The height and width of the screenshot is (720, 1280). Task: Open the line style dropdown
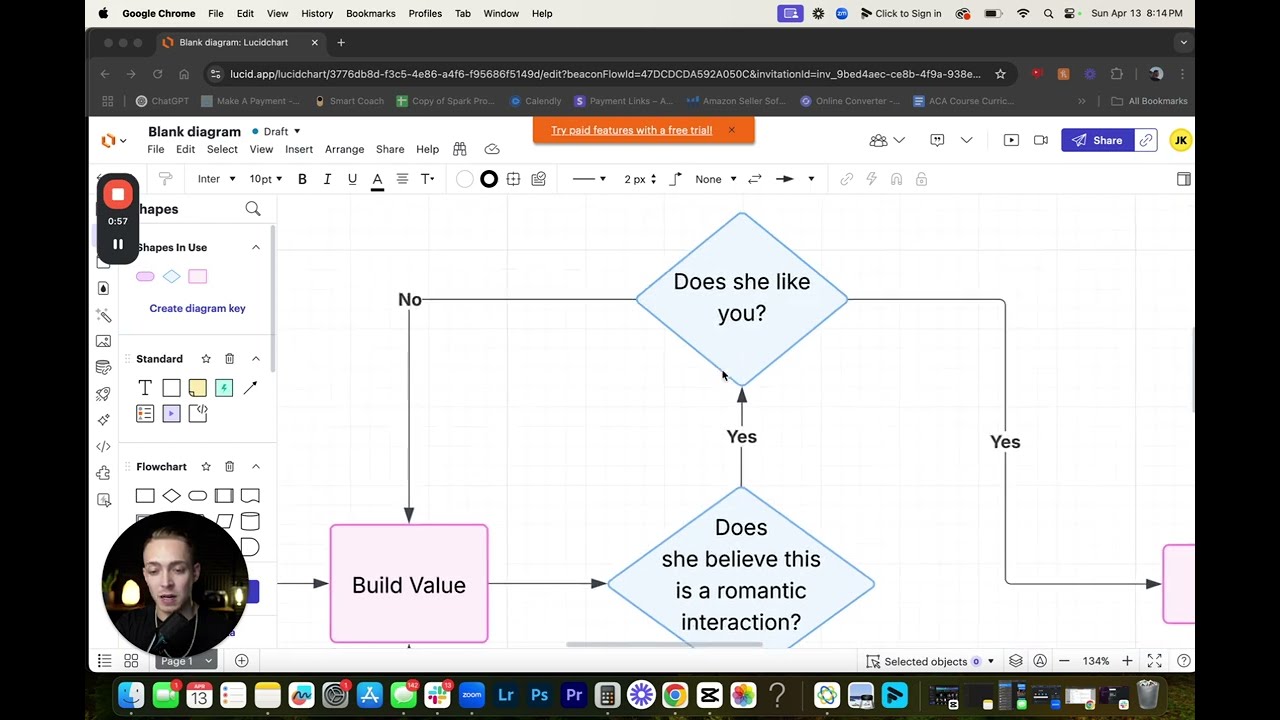click(x=589, y=179)
